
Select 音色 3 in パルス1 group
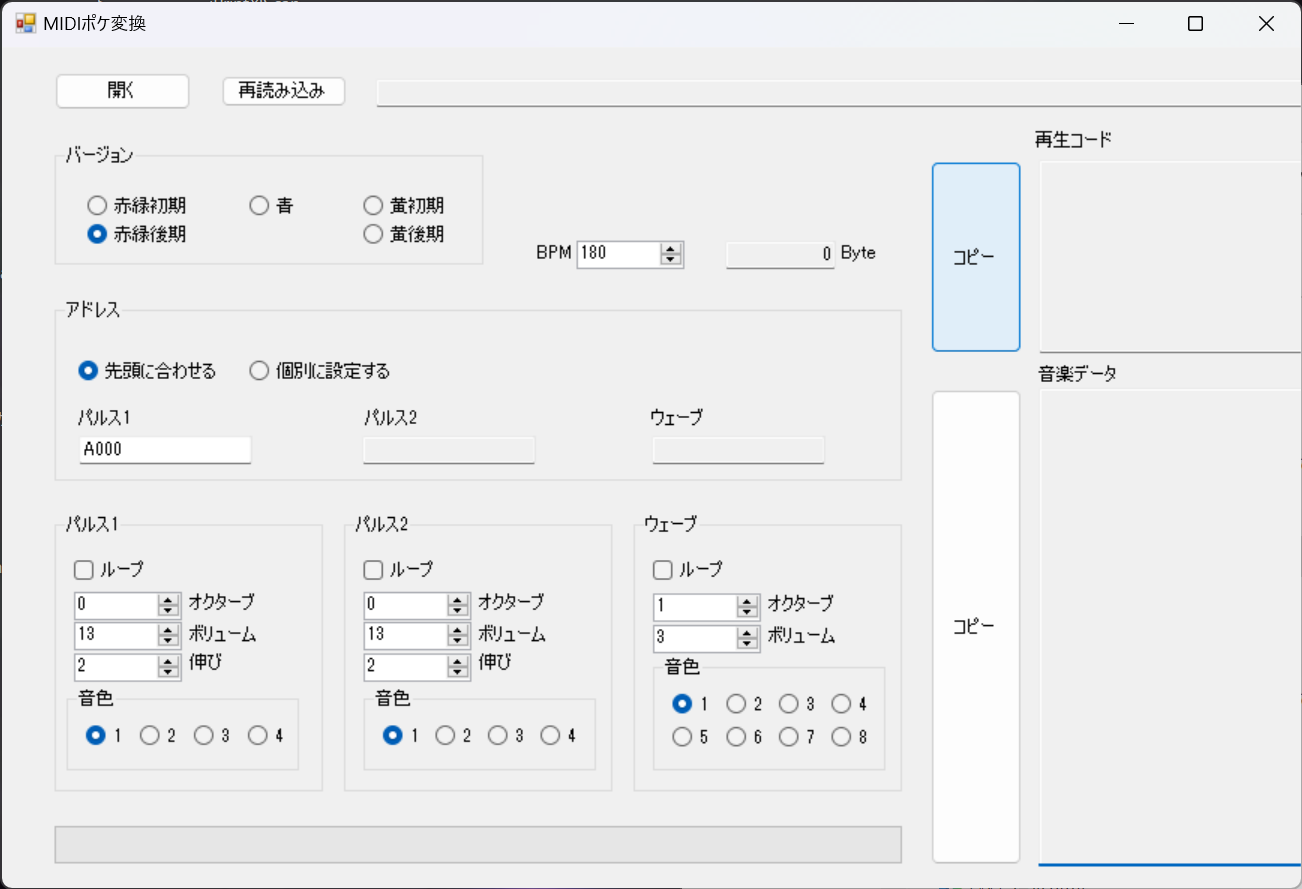[x=204, y=736]
